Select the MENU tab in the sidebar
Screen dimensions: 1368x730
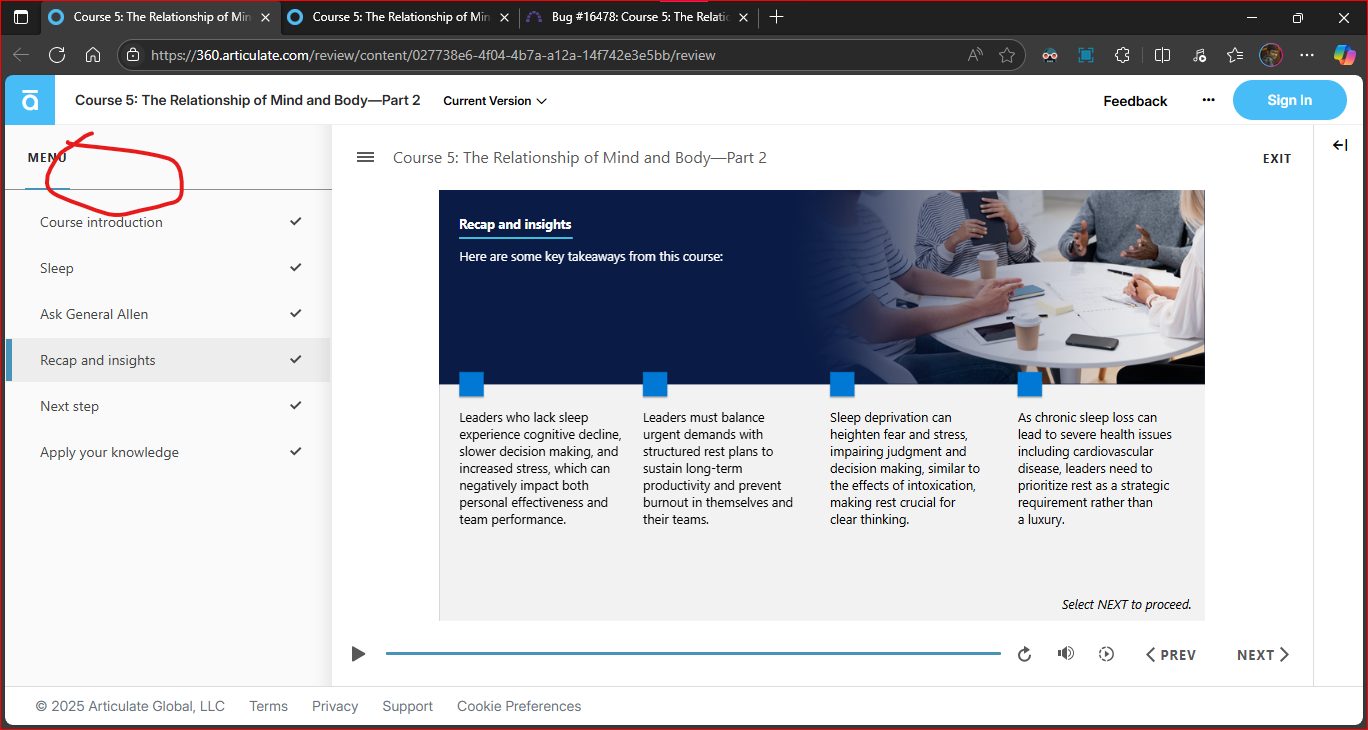tap(47, 158)
